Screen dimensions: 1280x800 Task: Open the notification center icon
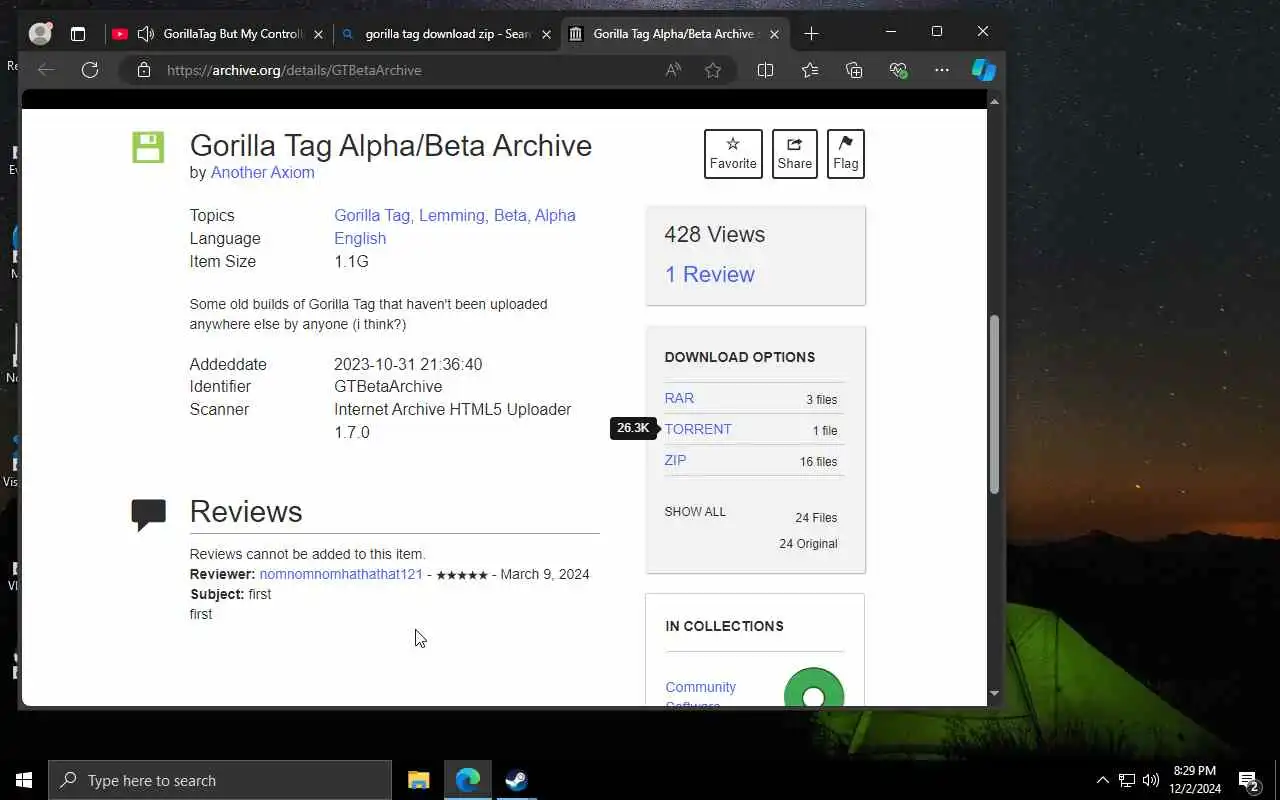[x=1248, y=780]
